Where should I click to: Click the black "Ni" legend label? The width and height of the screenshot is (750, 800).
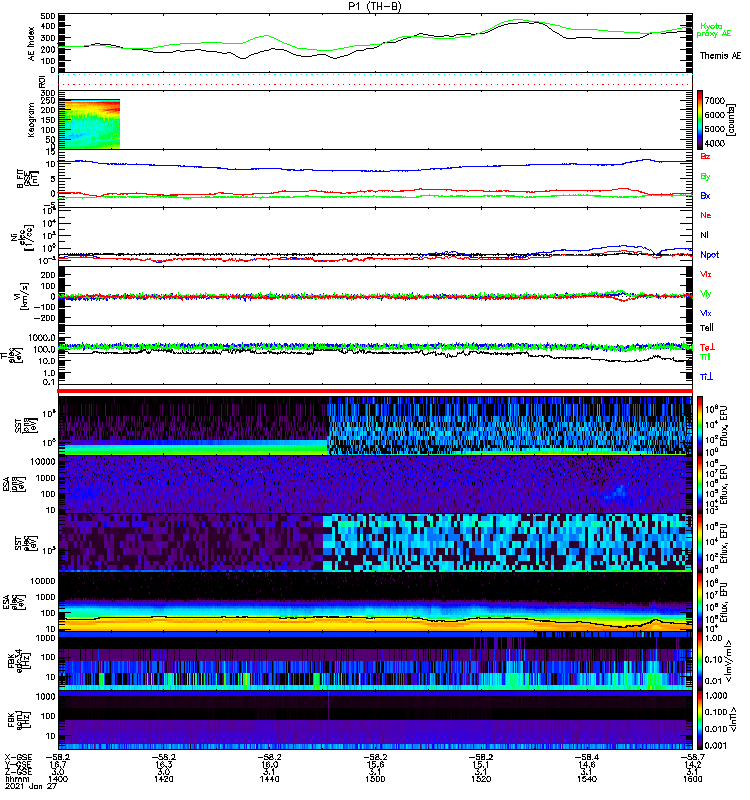704,235
